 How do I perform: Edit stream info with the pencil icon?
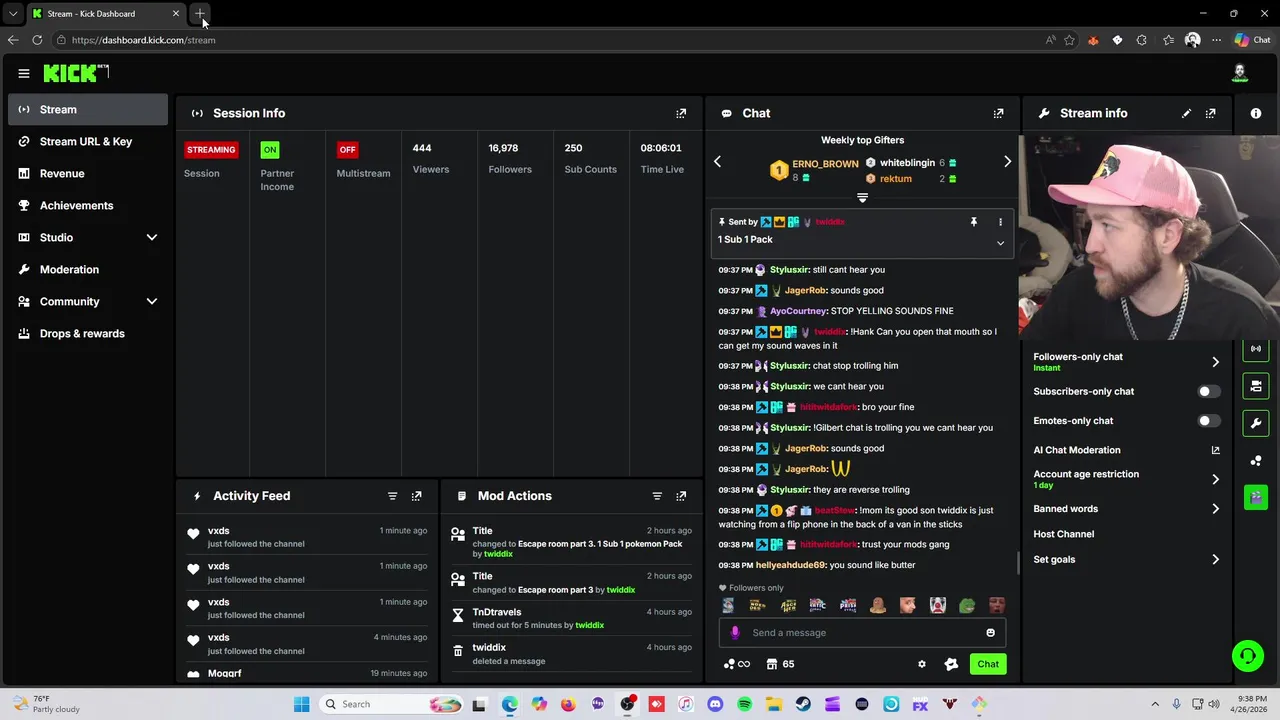(1186, 113)
